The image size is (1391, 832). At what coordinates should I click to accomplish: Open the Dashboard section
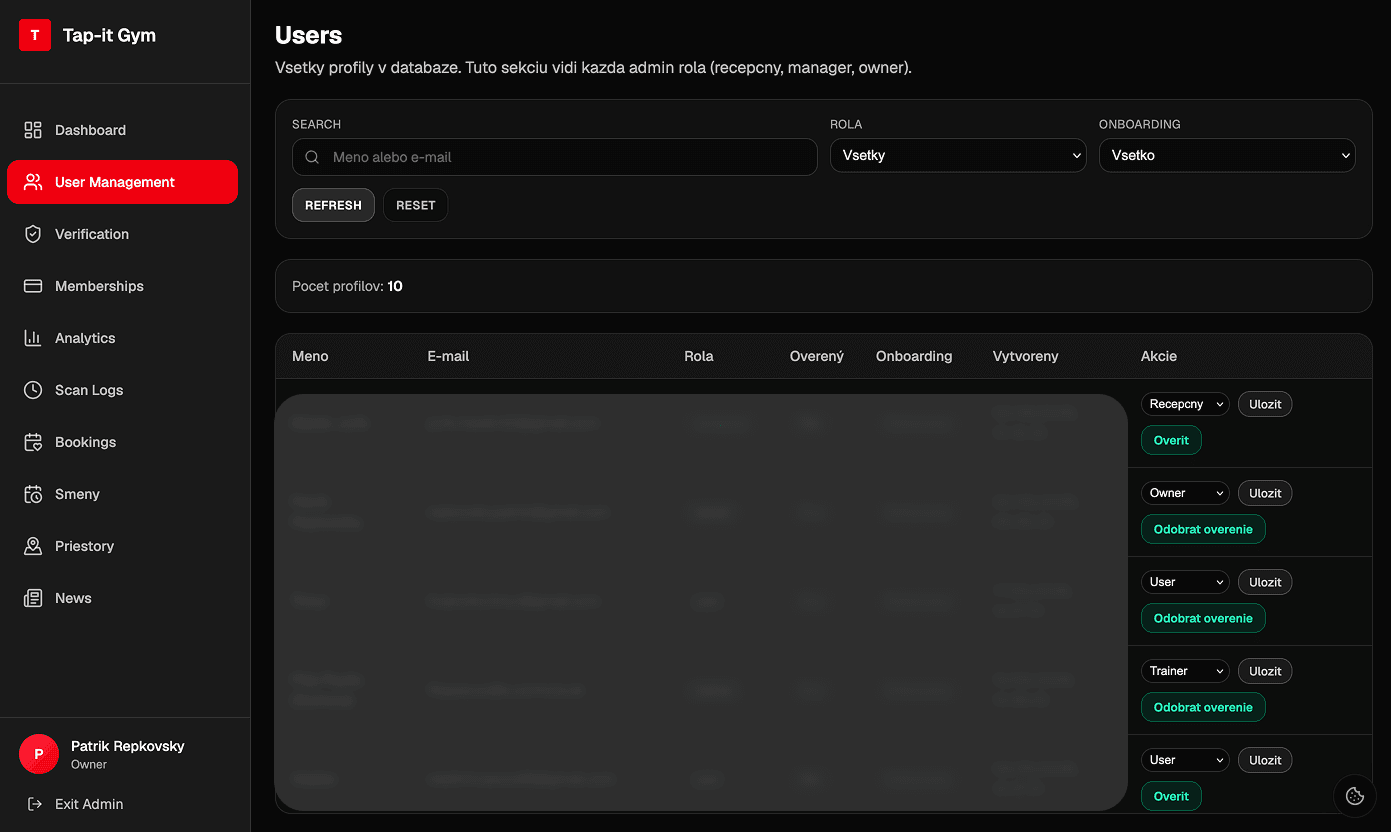point(122,130)
